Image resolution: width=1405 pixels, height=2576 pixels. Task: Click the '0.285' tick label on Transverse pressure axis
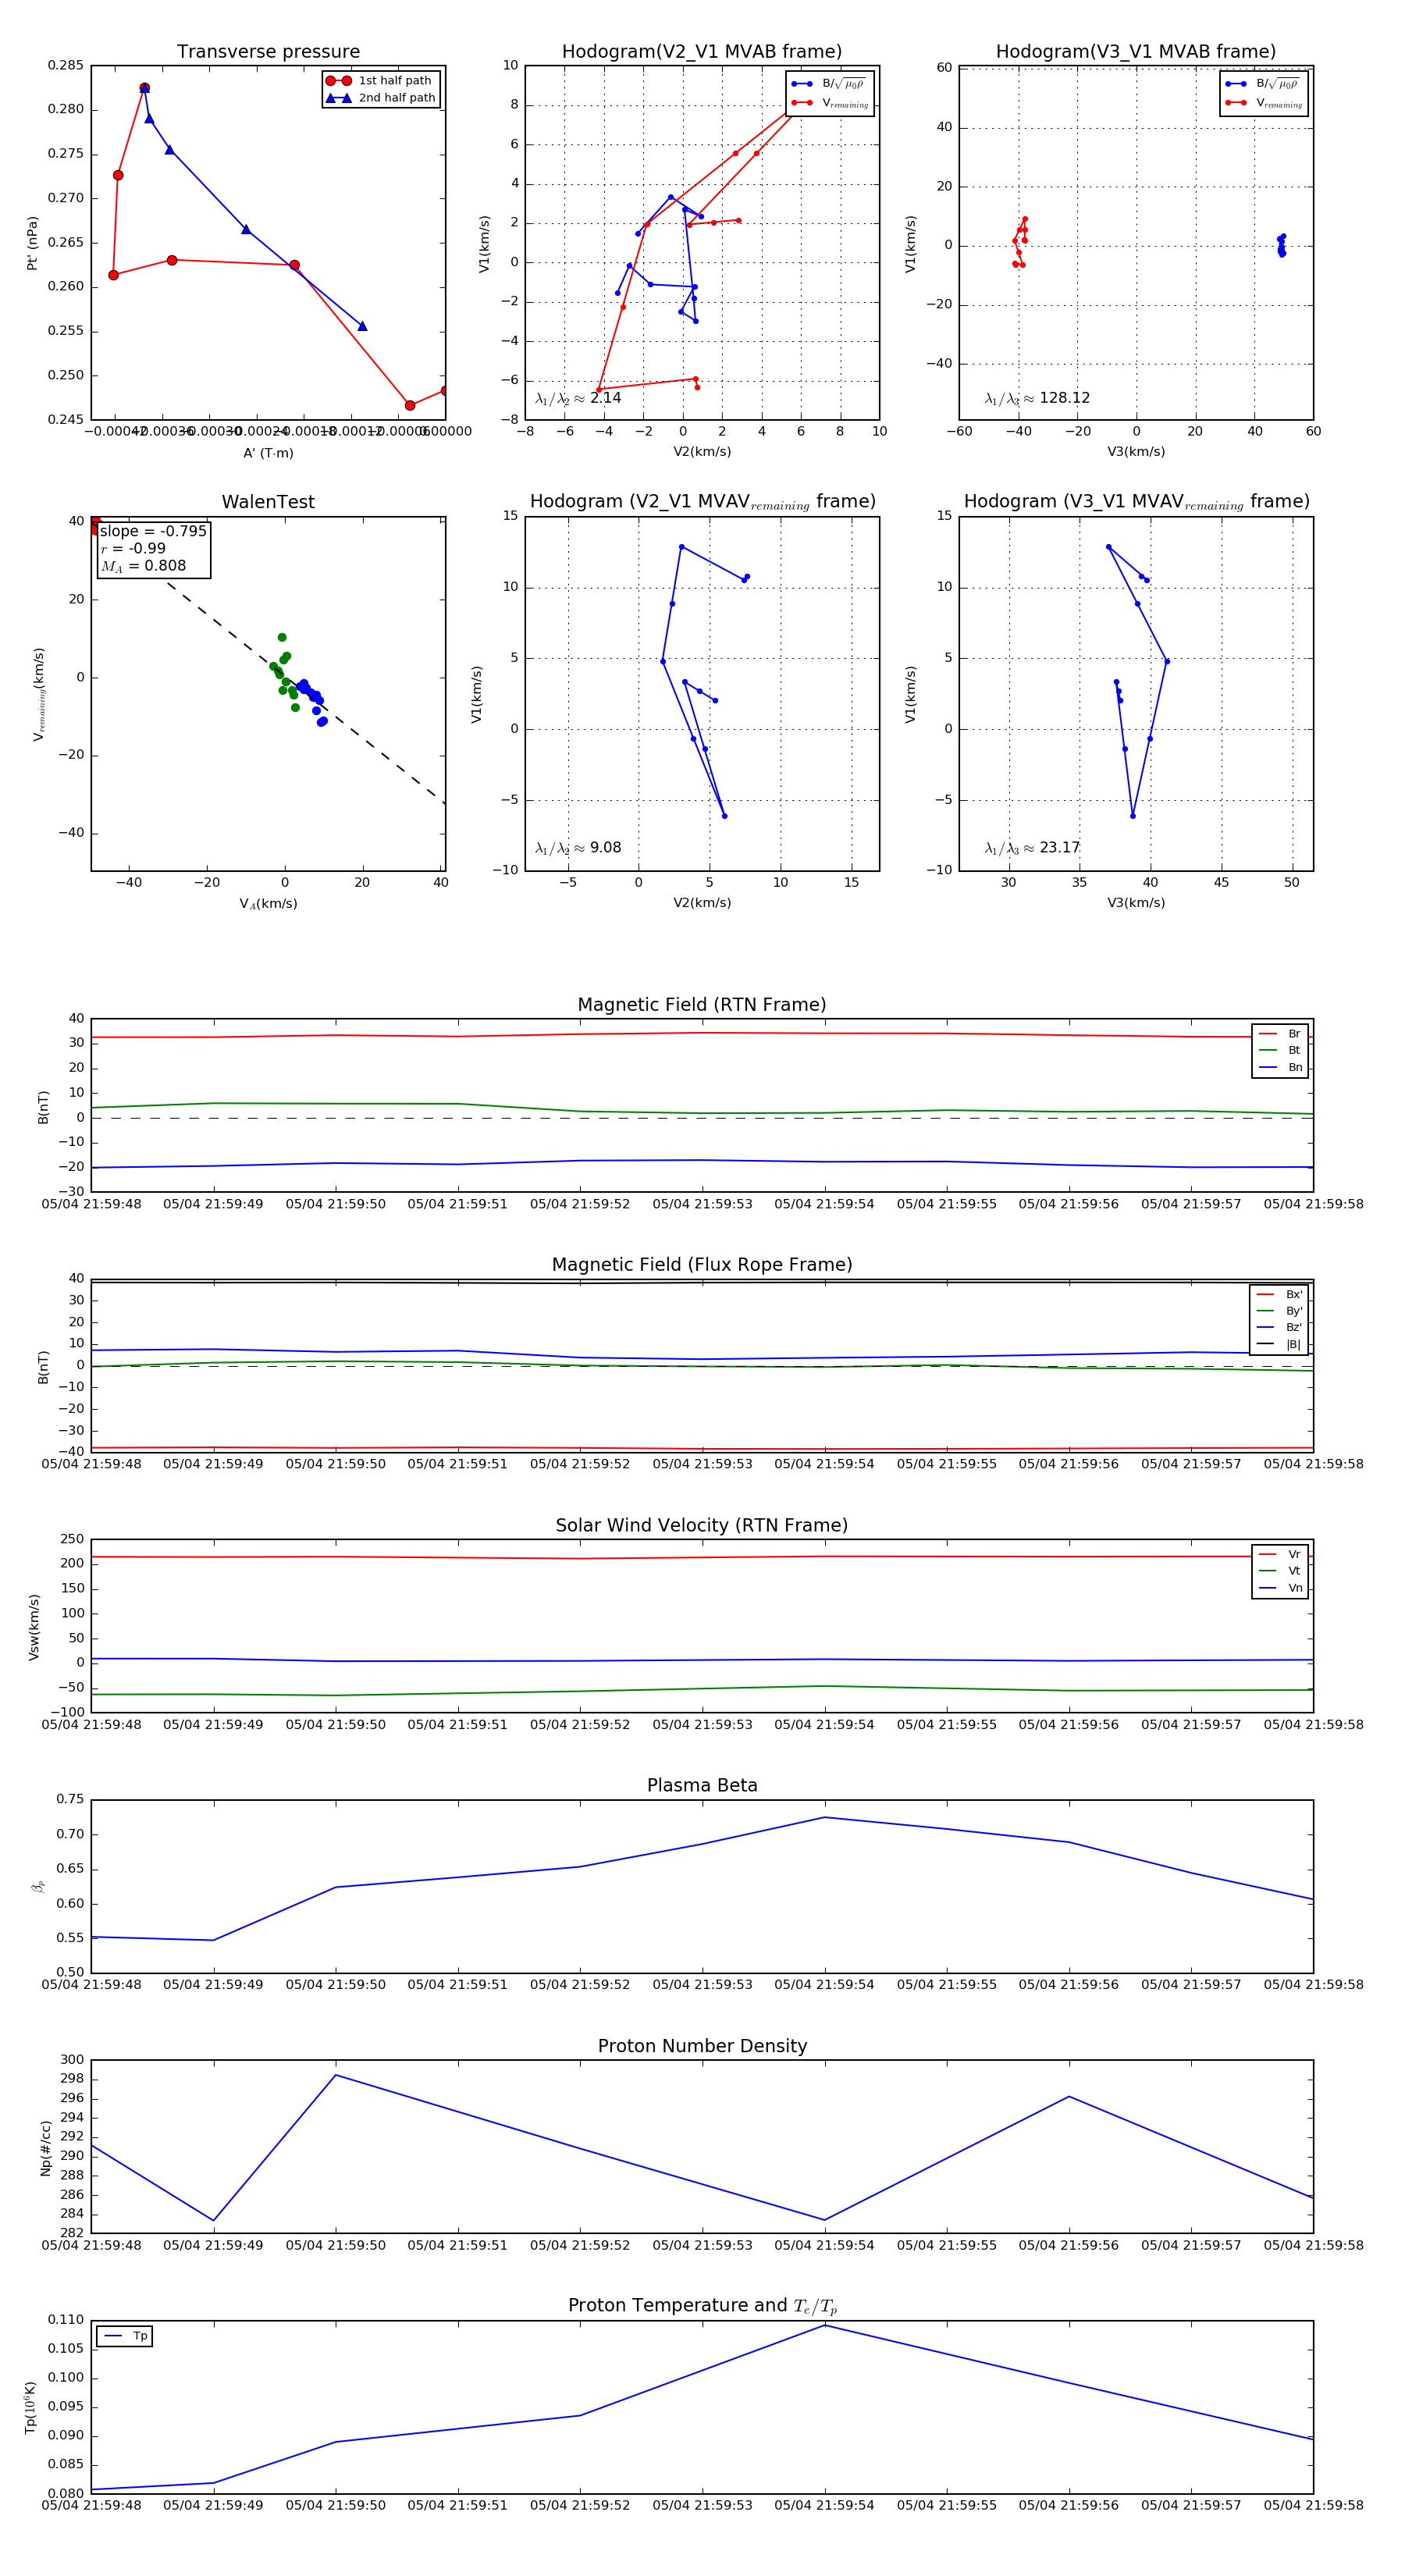point(66,65)
